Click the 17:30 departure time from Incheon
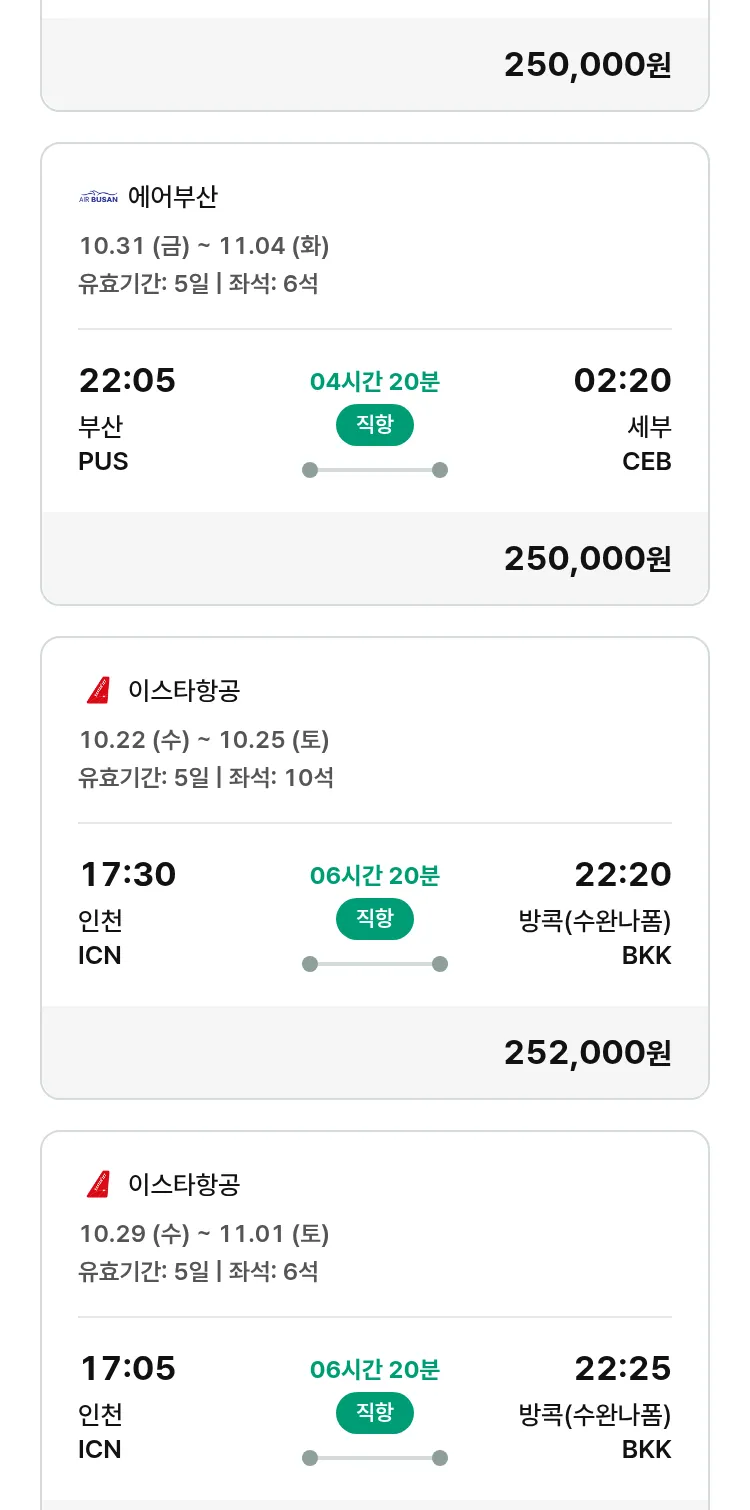This screenshot has height=1510, width=750. click(x=127, y=875)
